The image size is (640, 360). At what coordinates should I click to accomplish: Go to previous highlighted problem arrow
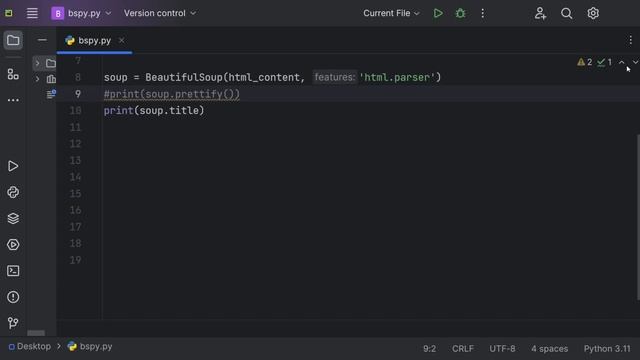click(x=622, y=62)
